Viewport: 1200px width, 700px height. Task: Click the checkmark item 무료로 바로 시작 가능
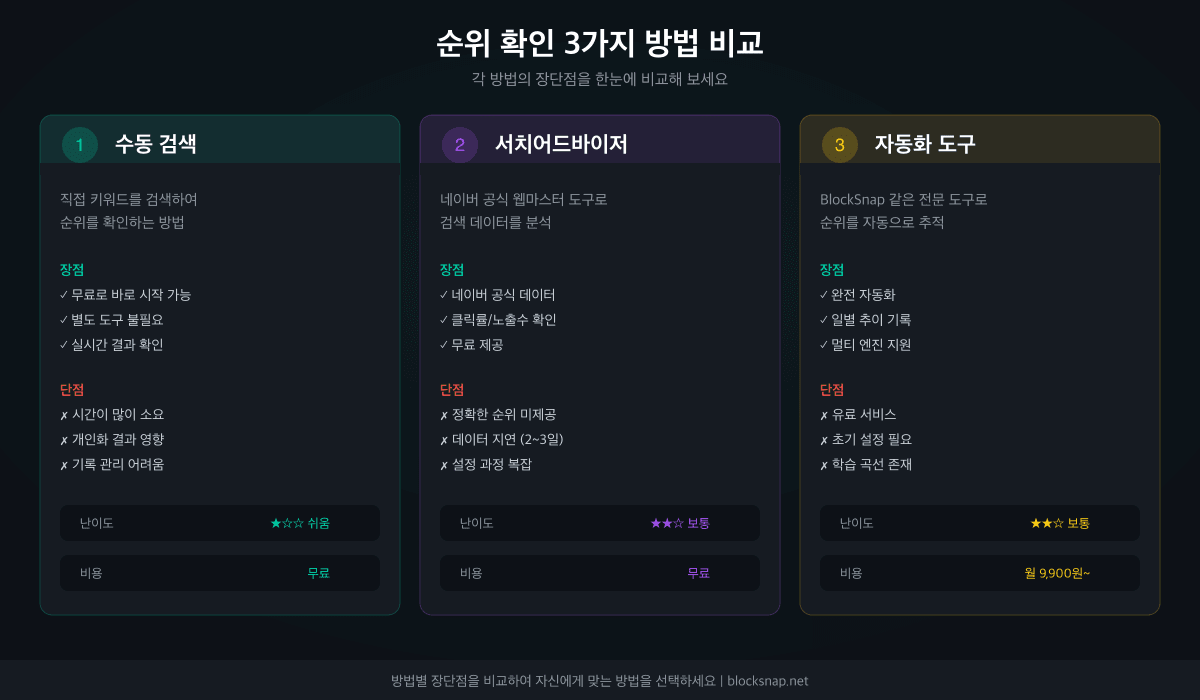click(125, 295)
